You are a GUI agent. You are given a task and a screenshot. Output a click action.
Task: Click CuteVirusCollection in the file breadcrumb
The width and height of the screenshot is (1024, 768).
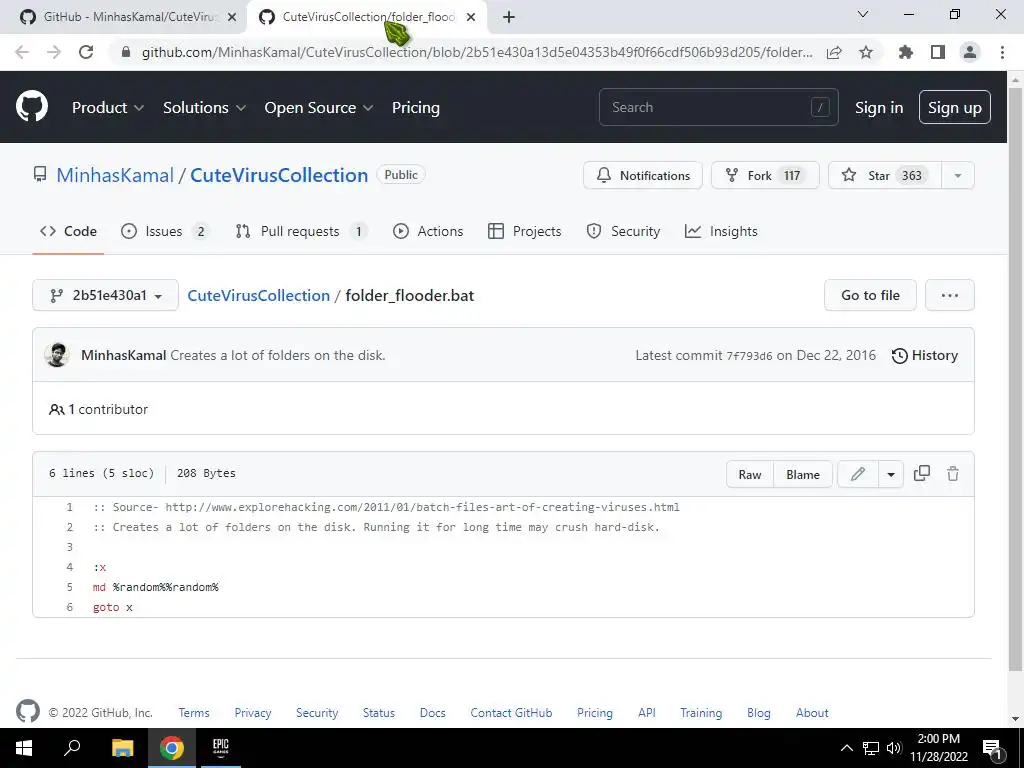click(259, 295)
